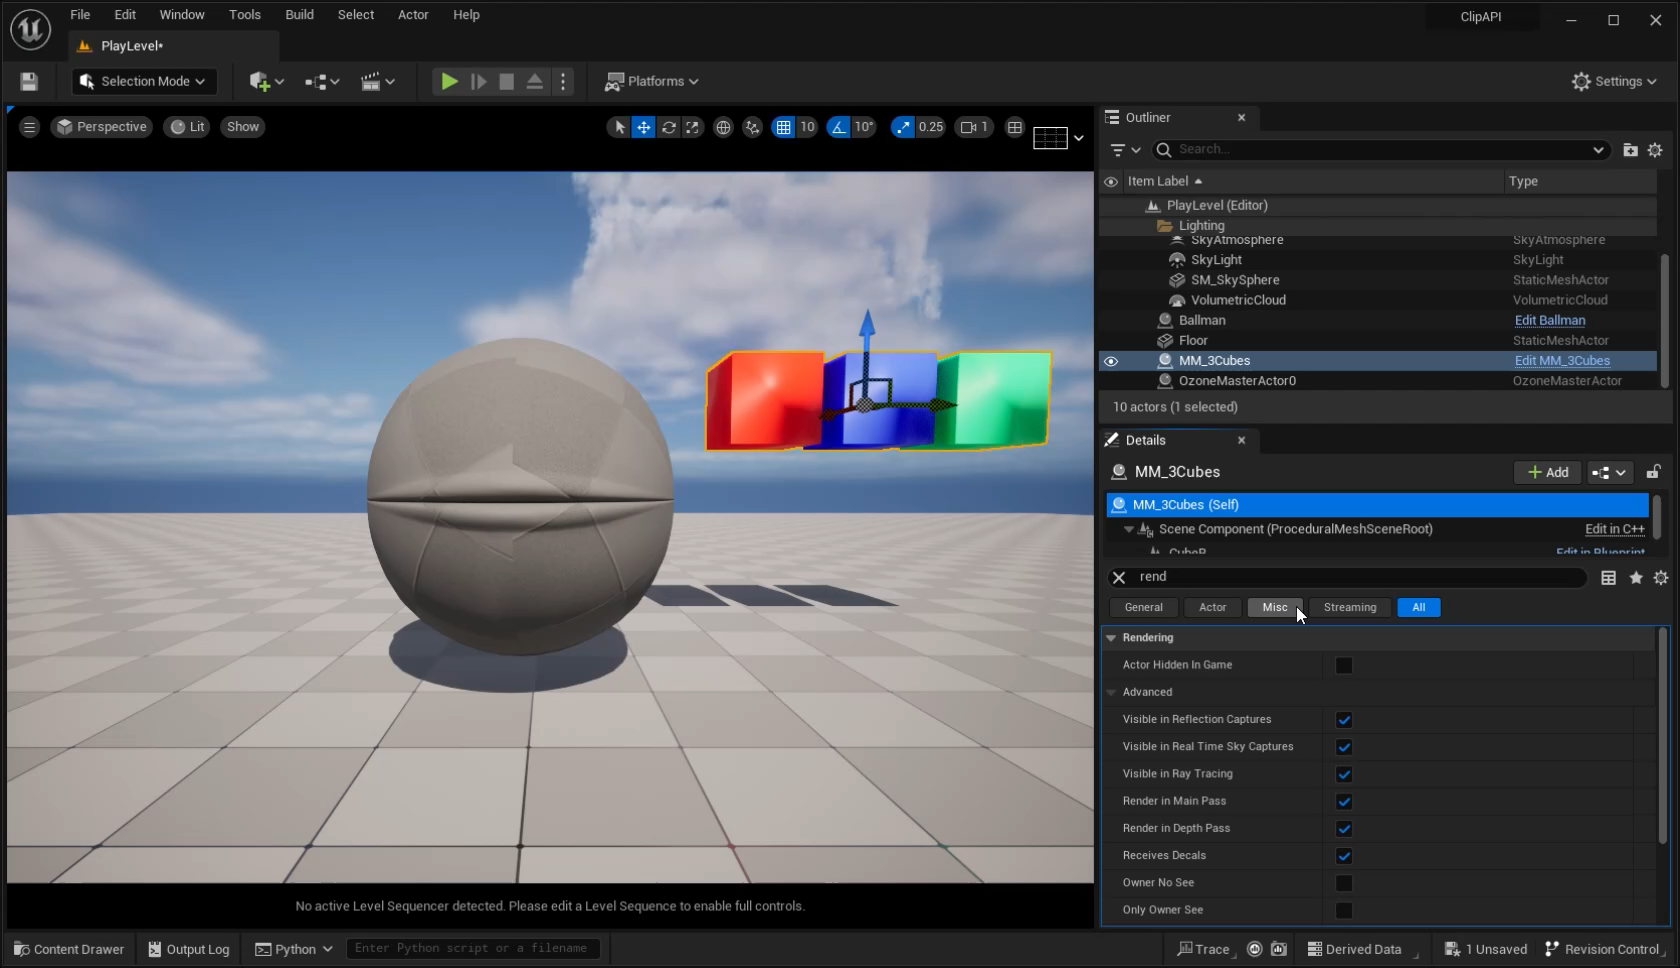The image size is (1680, 968).
Task: Toggle rotation snapping angle icon
Action: (x=838, y=127)
